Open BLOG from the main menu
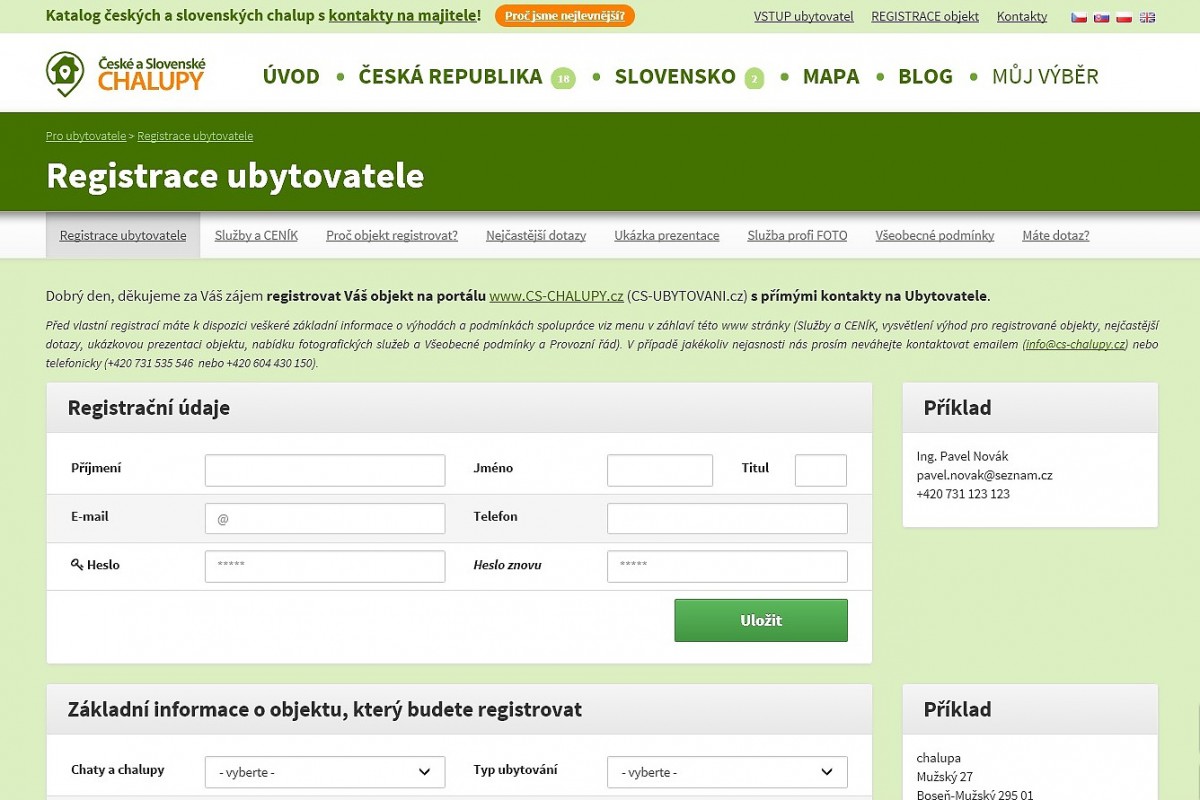 pos(925,76)
